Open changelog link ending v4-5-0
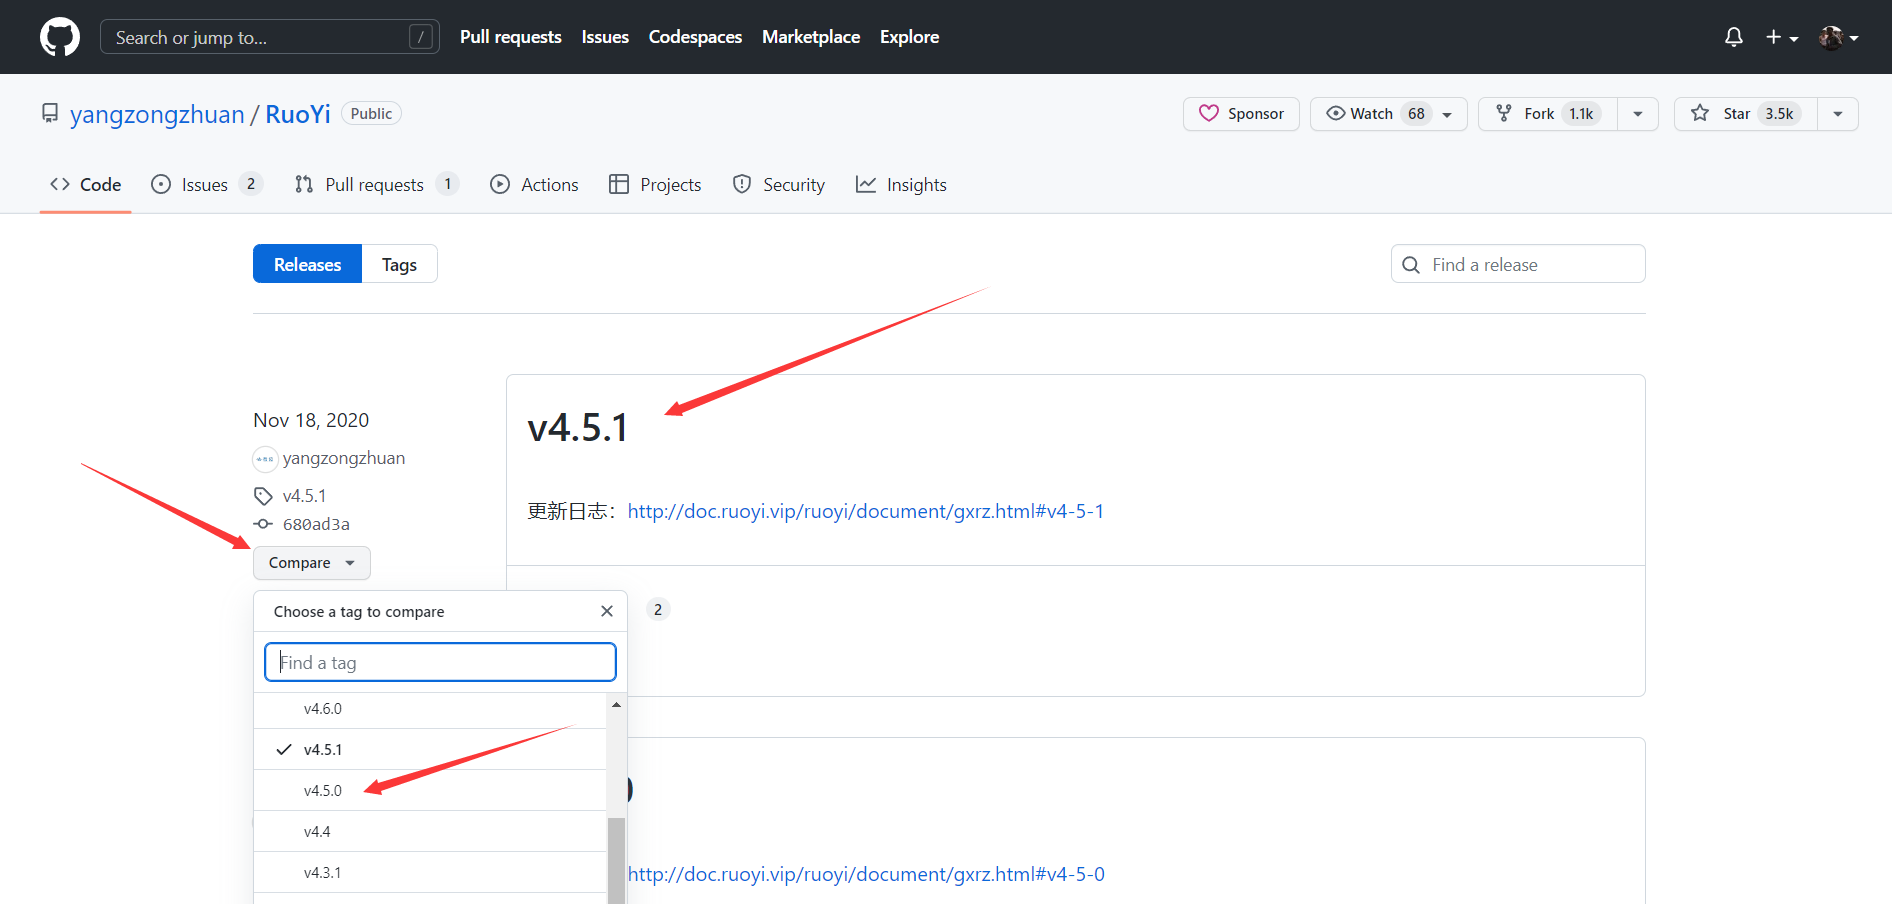This screenshot has width=1892, height=904. point(866,874)
